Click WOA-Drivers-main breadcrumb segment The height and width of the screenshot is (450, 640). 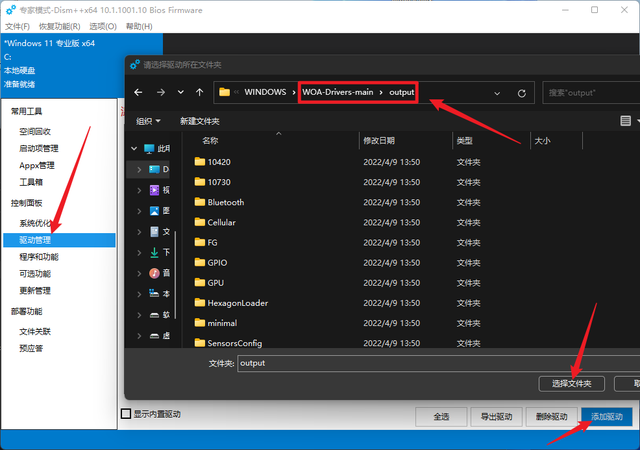[x=338, y=92]
